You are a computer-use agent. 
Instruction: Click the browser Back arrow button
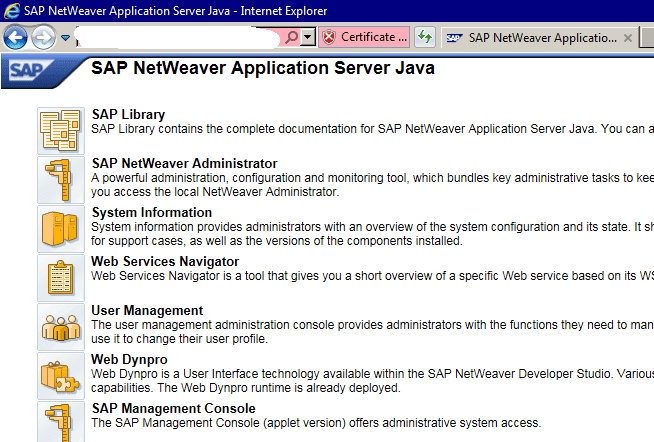point(15,38)
